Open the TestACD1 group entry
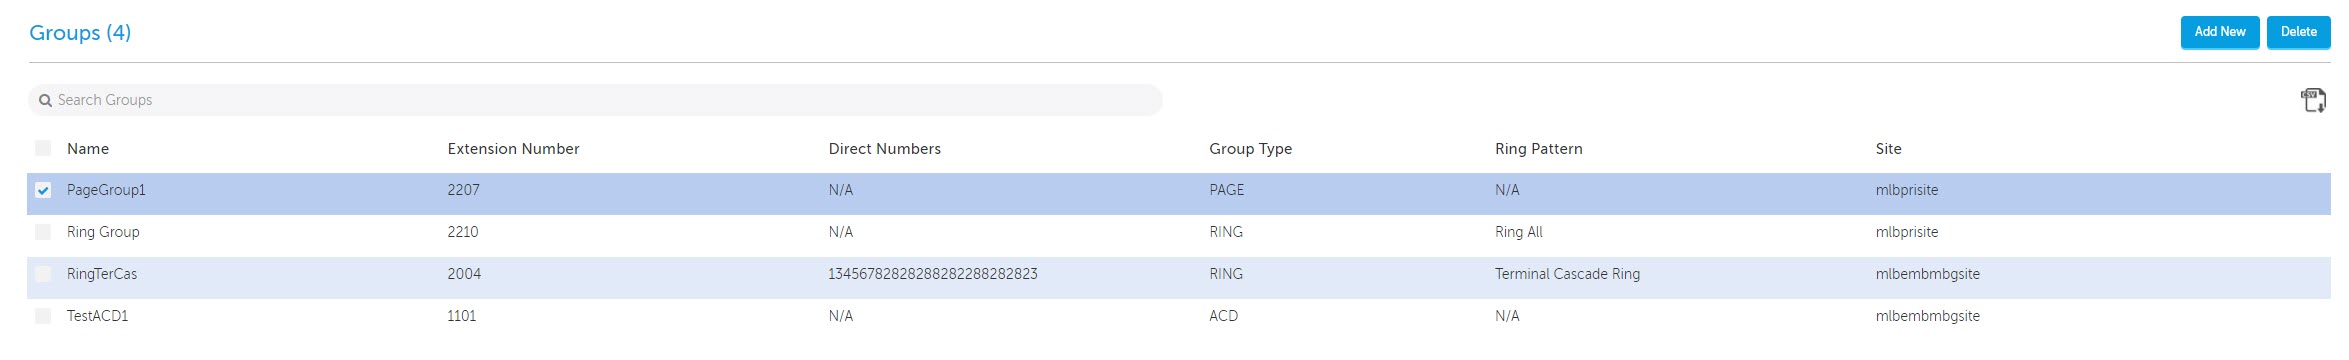The height and width of the screenshot is (360, 2349). (x=97, y=316)
